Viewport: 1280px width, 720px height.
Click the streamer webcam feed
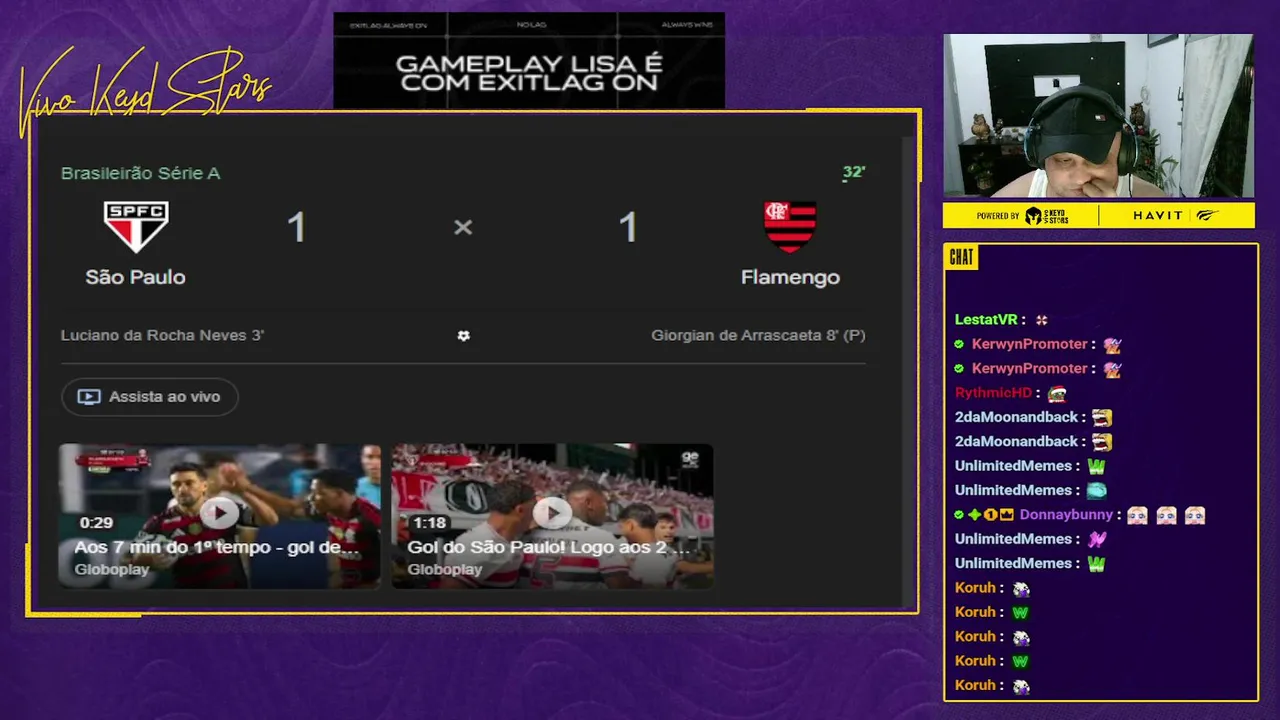pos(1099,116)
